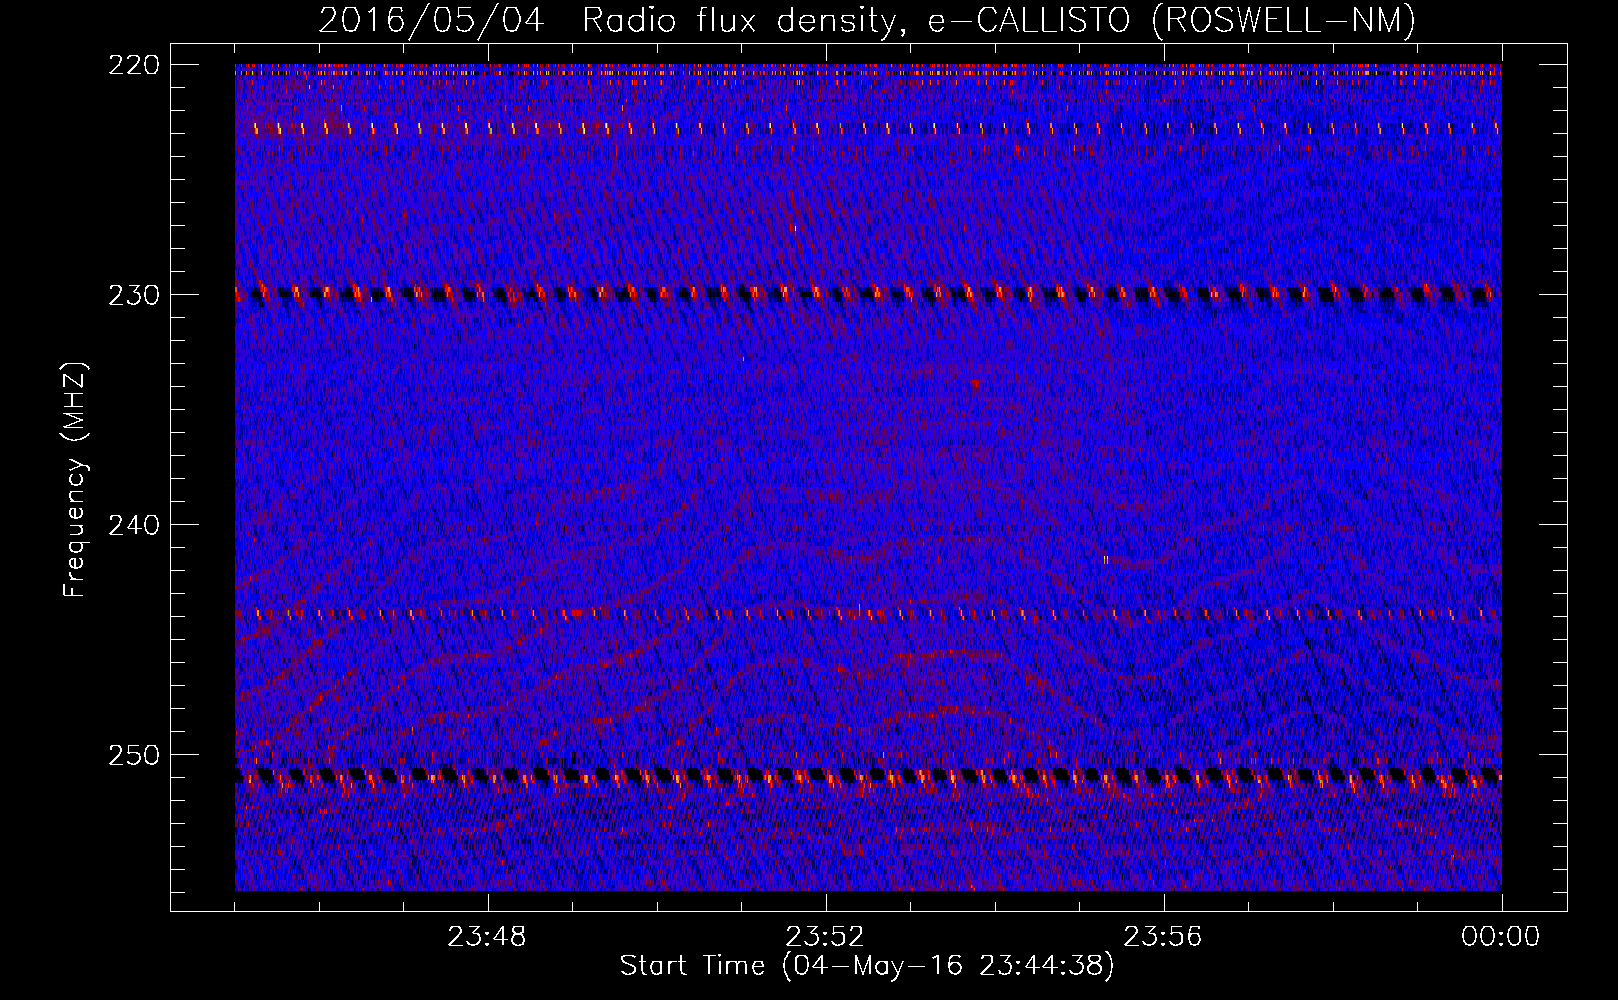The image size is (1618, 1000).
Task: Click the time tick label '23:56'
Action: click(1163, 937)
